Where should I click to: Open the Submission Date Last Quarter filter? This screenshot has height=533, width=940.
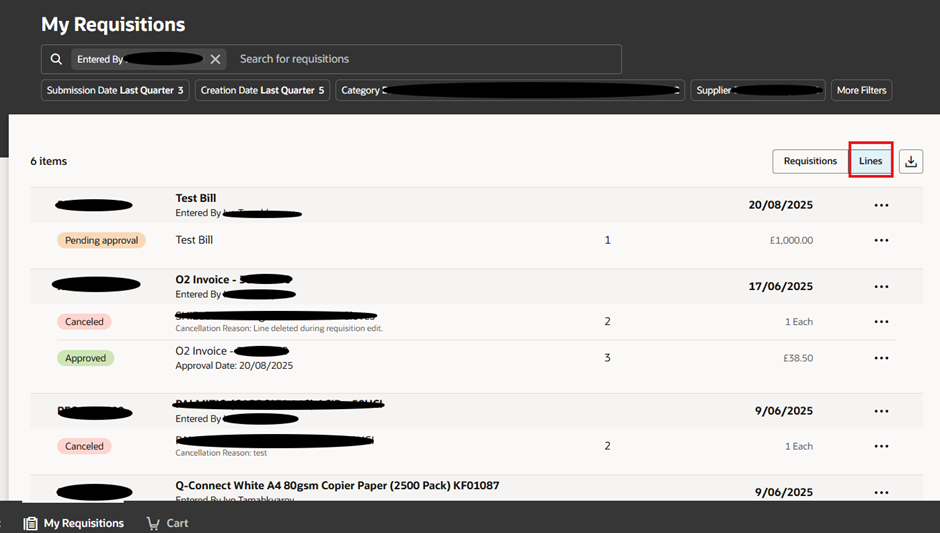[115, 90]
